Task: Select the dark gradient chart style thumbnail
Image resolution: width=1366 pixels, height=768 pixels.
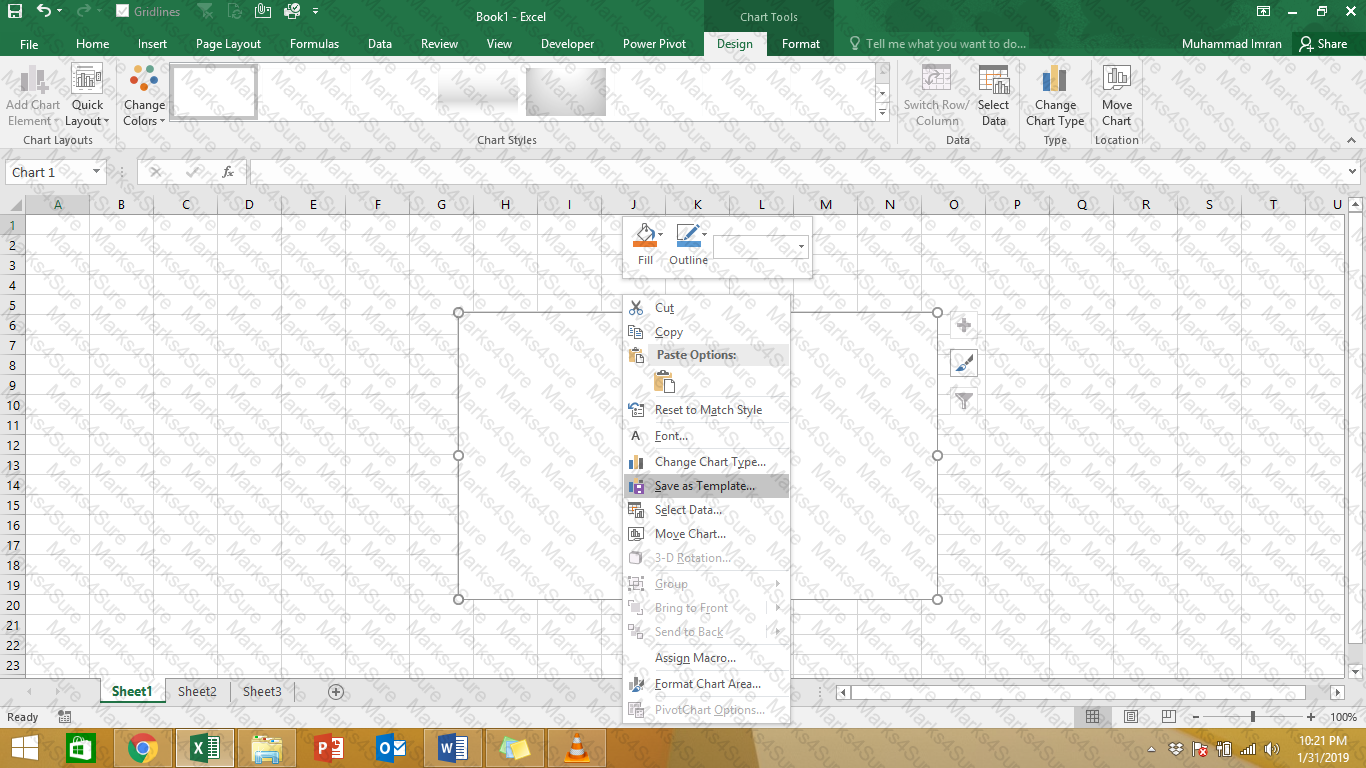Action: coord(566,92)
